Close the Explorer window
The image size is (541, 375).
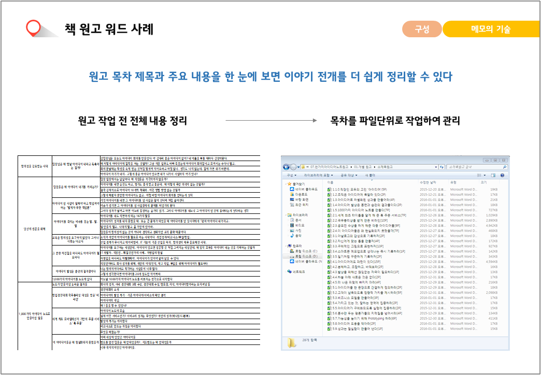(x=504, y=160)
